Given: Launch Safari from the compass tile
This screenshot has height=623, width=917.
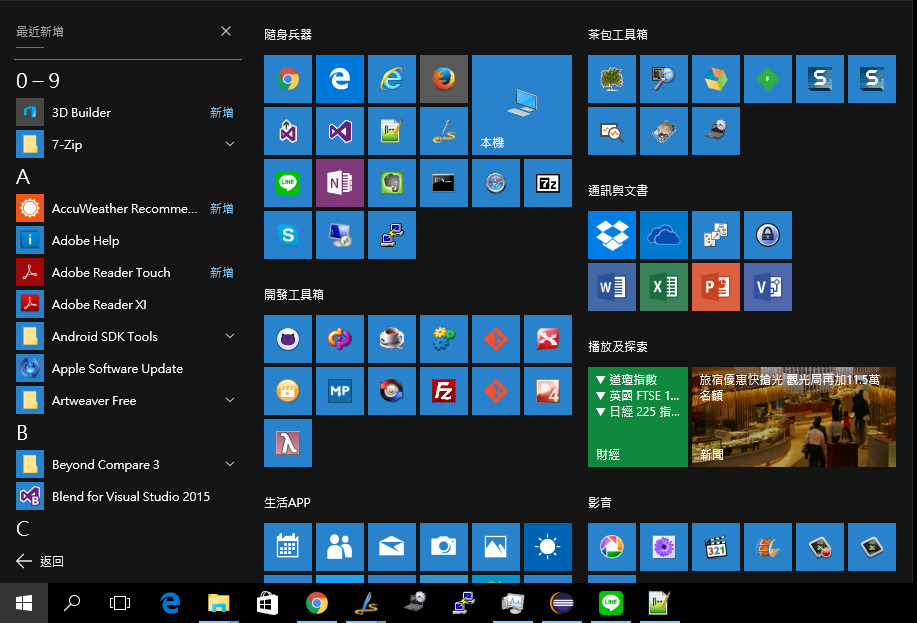Looking at the screenshot, I should click(496, 183).
